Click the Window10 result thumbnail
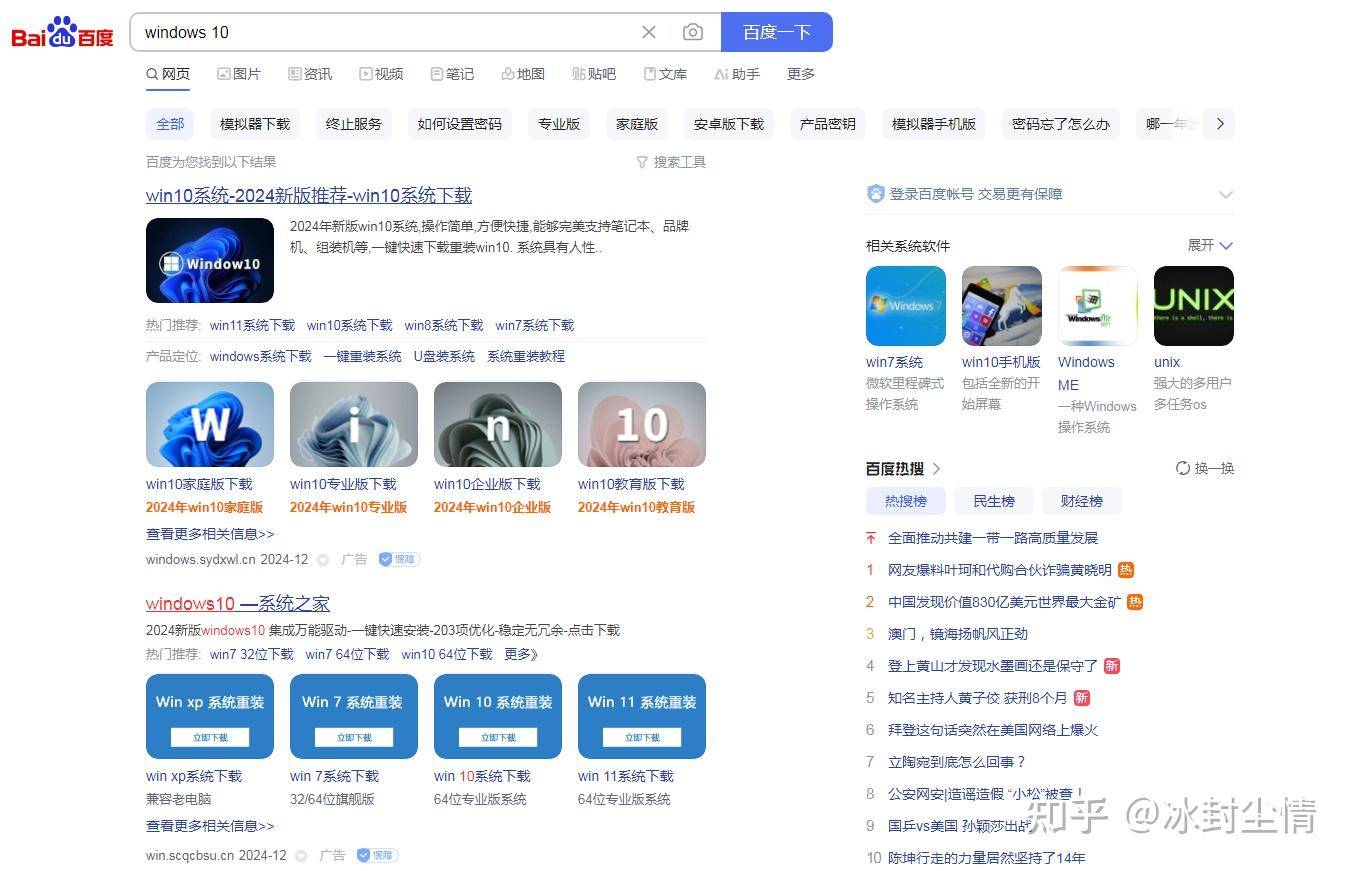This screenshot has height=871, width=1351. click(210, 260)
